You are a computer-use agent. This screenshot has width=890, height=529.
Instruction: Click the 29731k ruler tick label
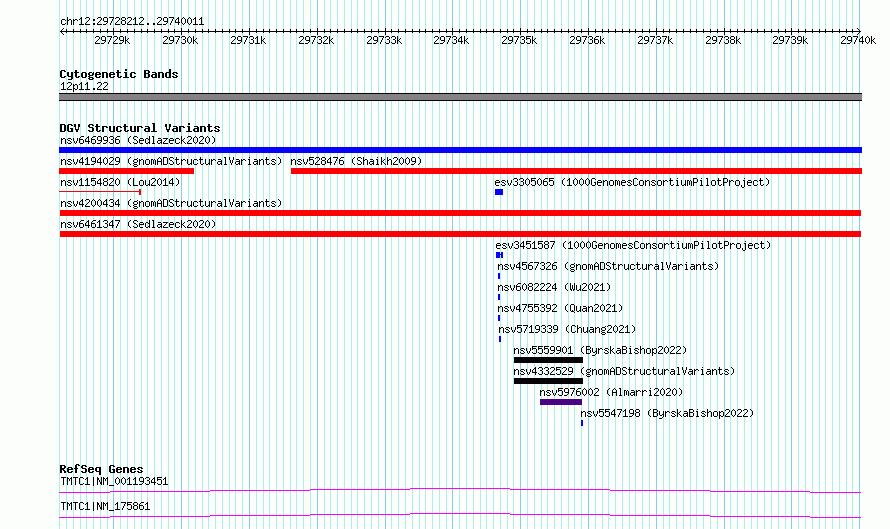[248, 40]
